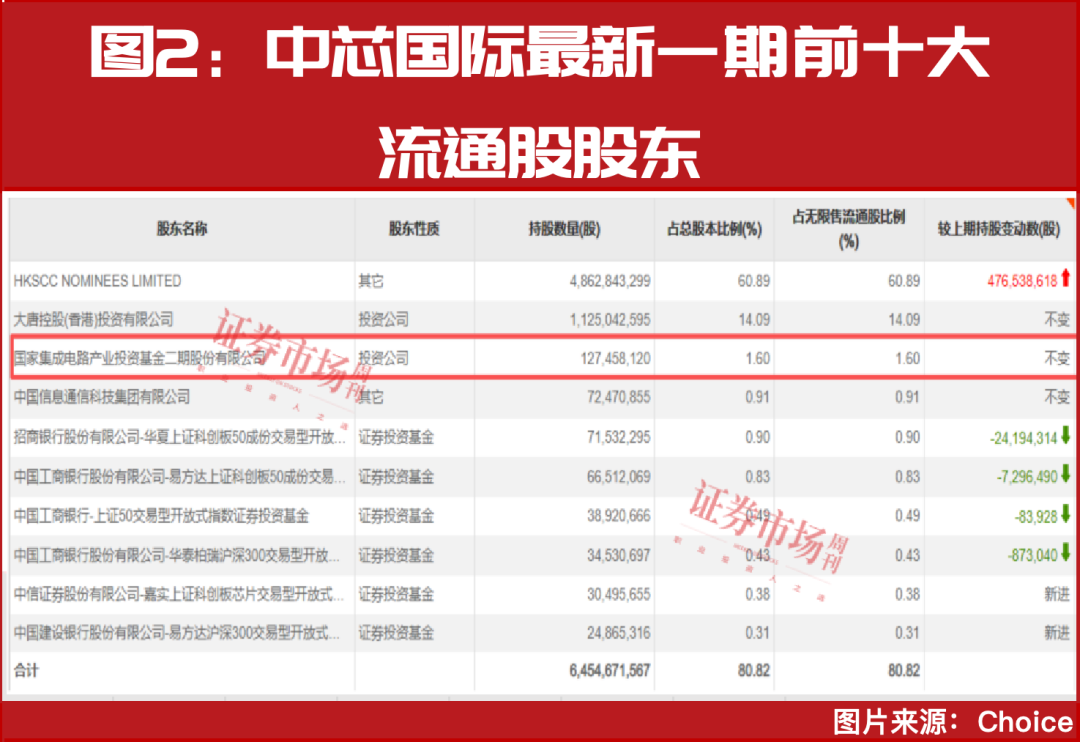This screenshot has height=742, width=1080.
Task: Click the 图2 中芯国际 title heading
Action: click(540, 103)
